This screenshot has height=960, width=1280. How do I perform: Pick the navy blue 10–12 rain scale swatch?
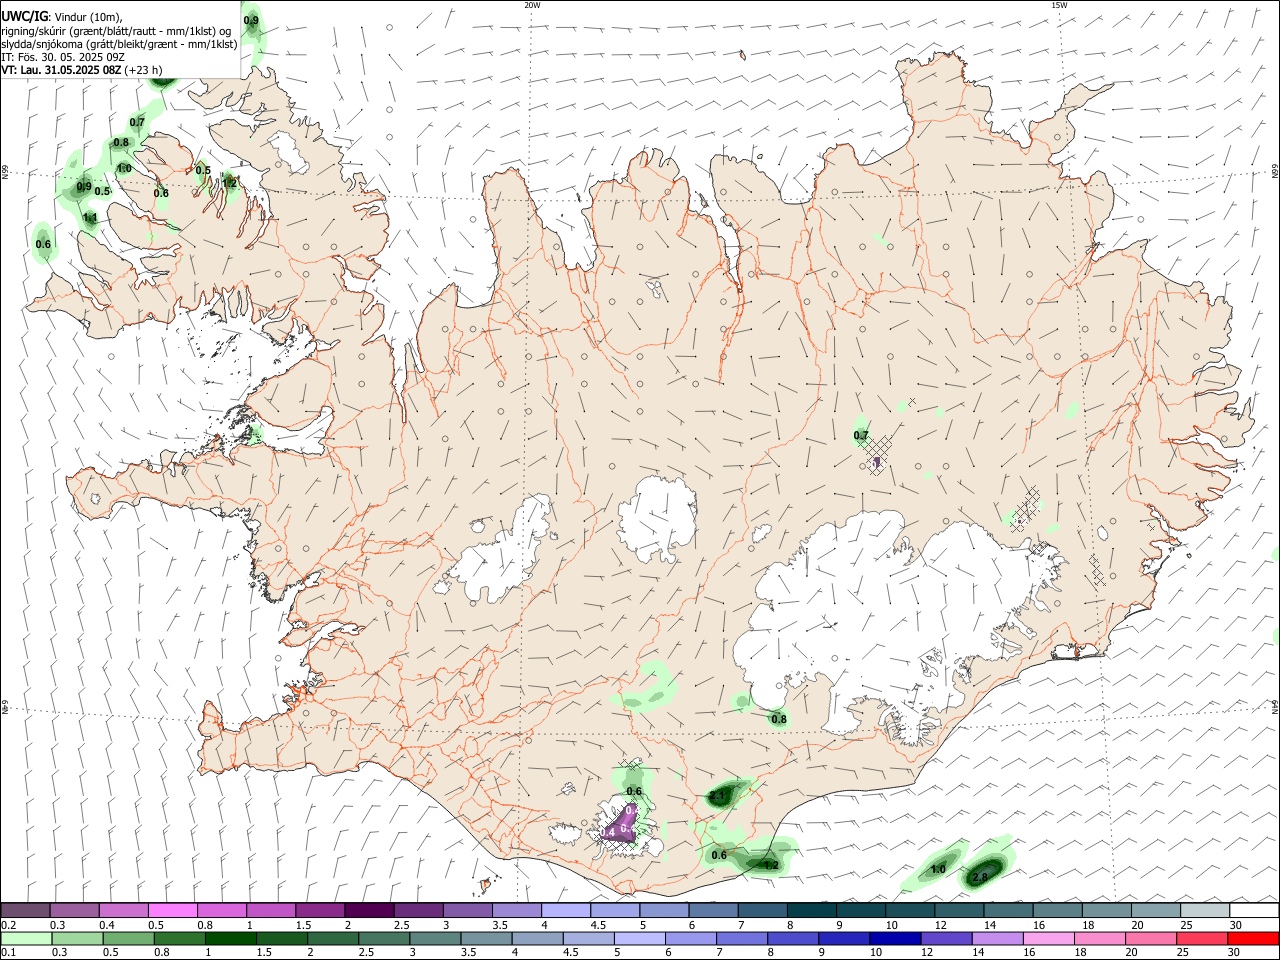(894, 939)
